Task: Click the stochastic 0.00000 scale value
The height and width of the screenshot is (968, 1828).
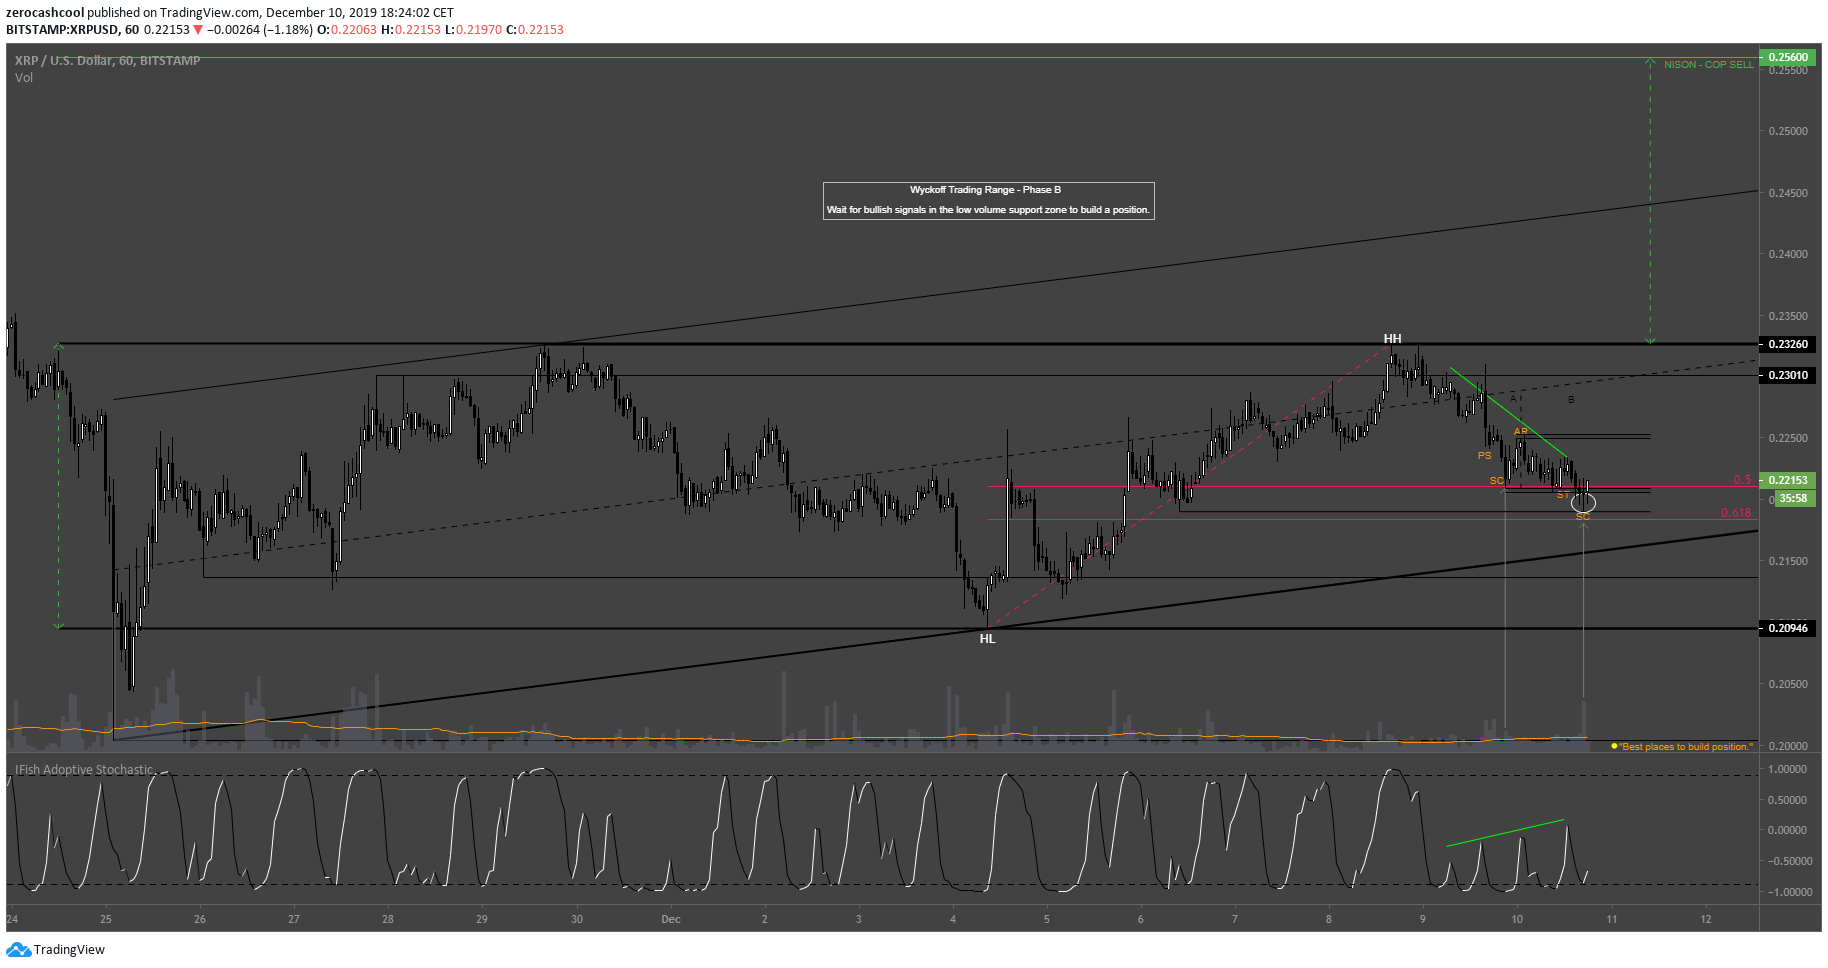Action: point(1787,830)
